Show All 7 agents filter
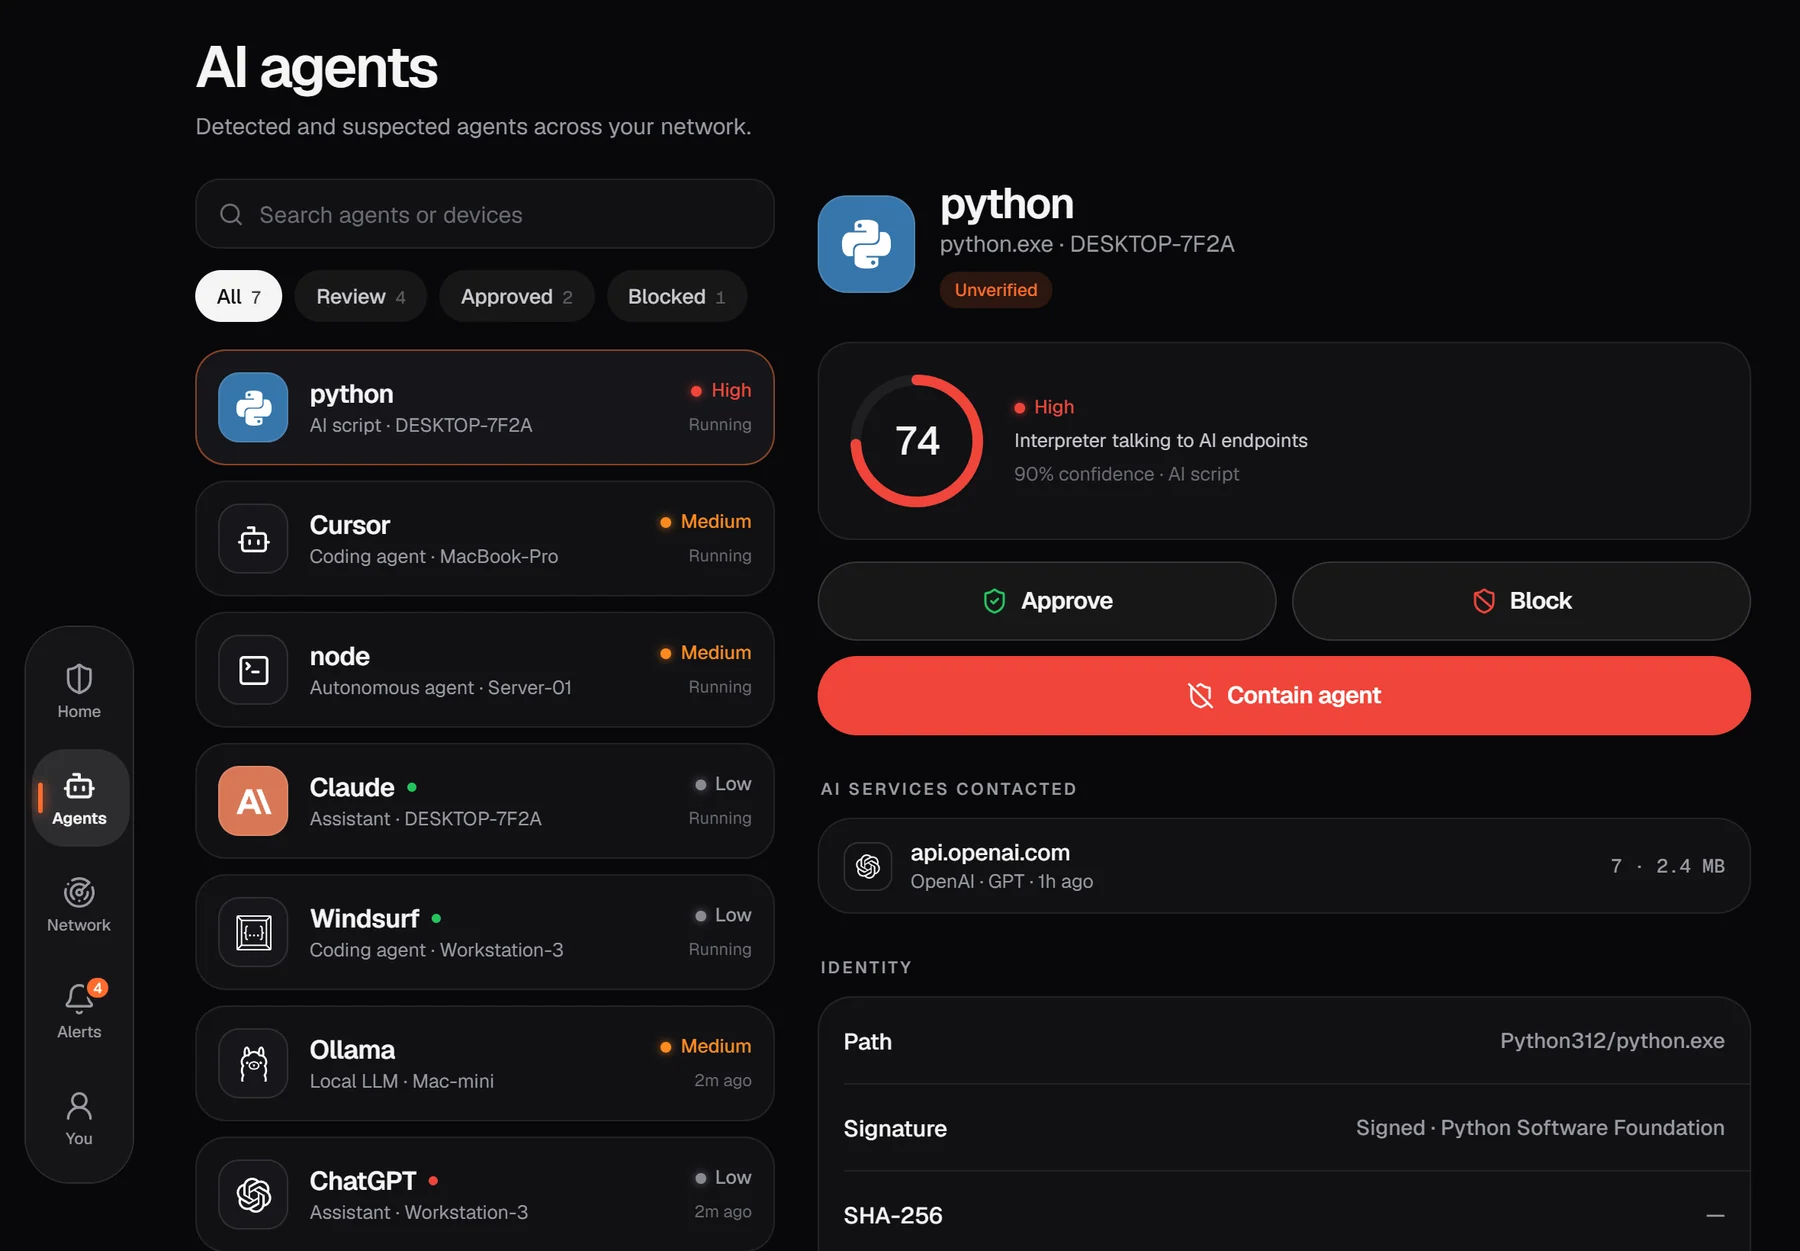The width and height of the screenshot is (1800, 1251). pyautogui.click(x=239, y=296)
